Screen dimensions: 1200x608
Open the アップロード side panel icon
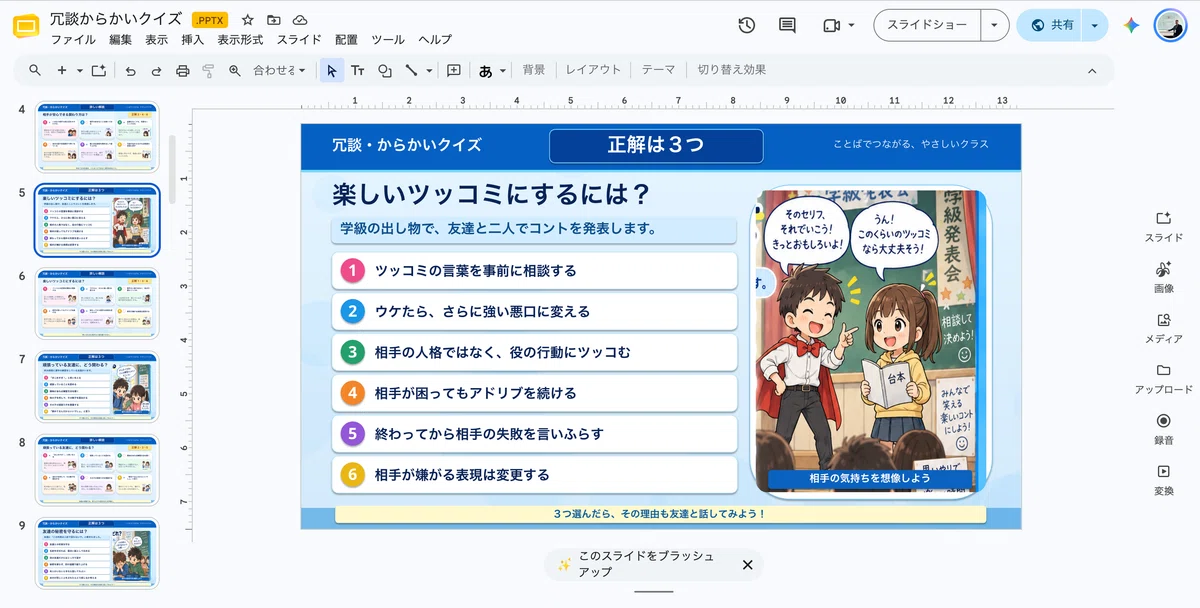pyautogui.click(x=1163, y=370)
